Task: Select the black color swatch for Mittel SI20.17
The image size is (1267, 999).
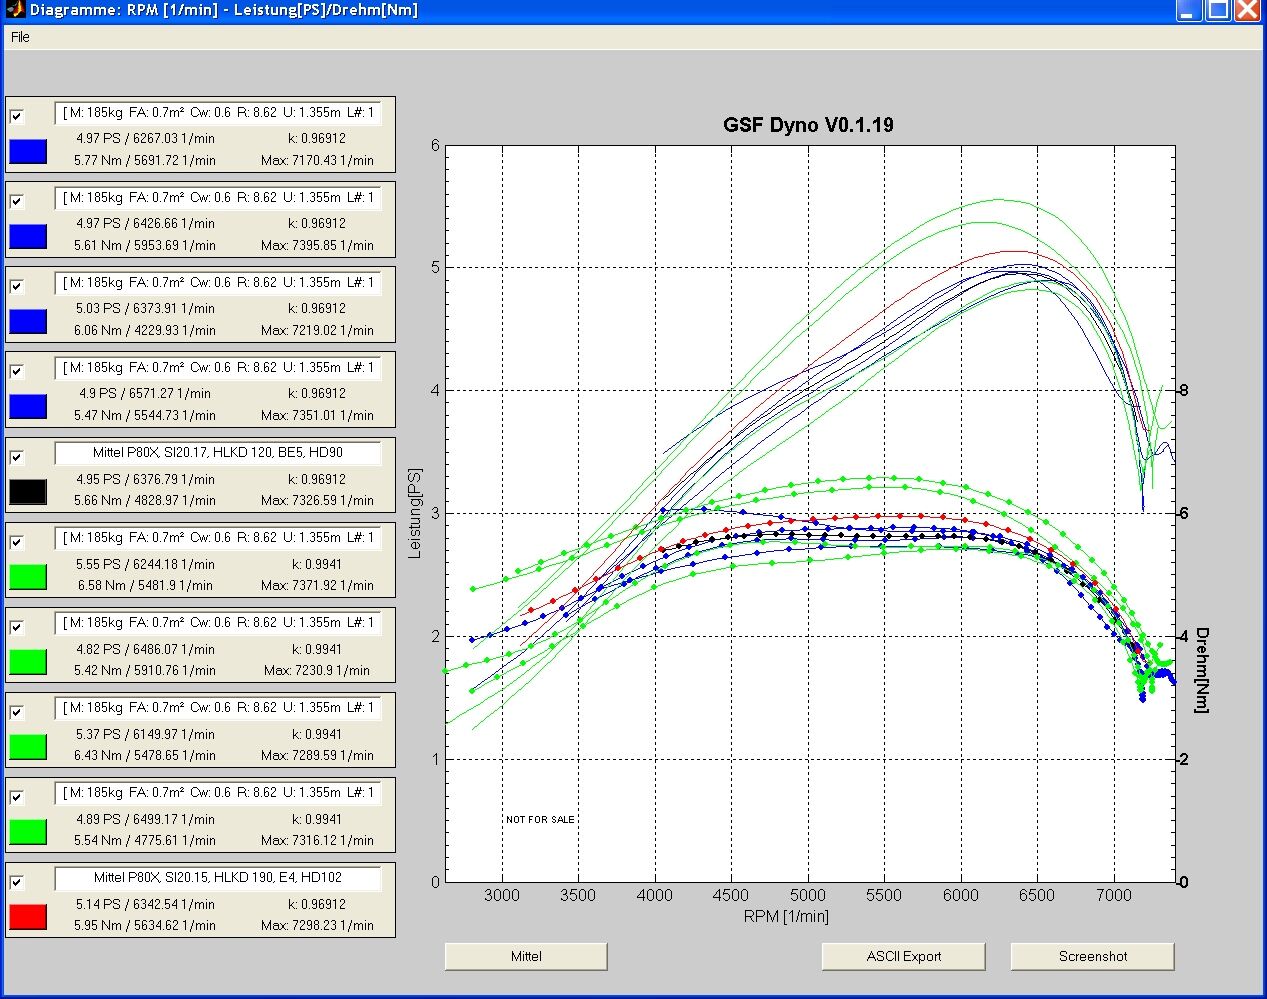Action: pyautogui.click(x=28, y=492)
